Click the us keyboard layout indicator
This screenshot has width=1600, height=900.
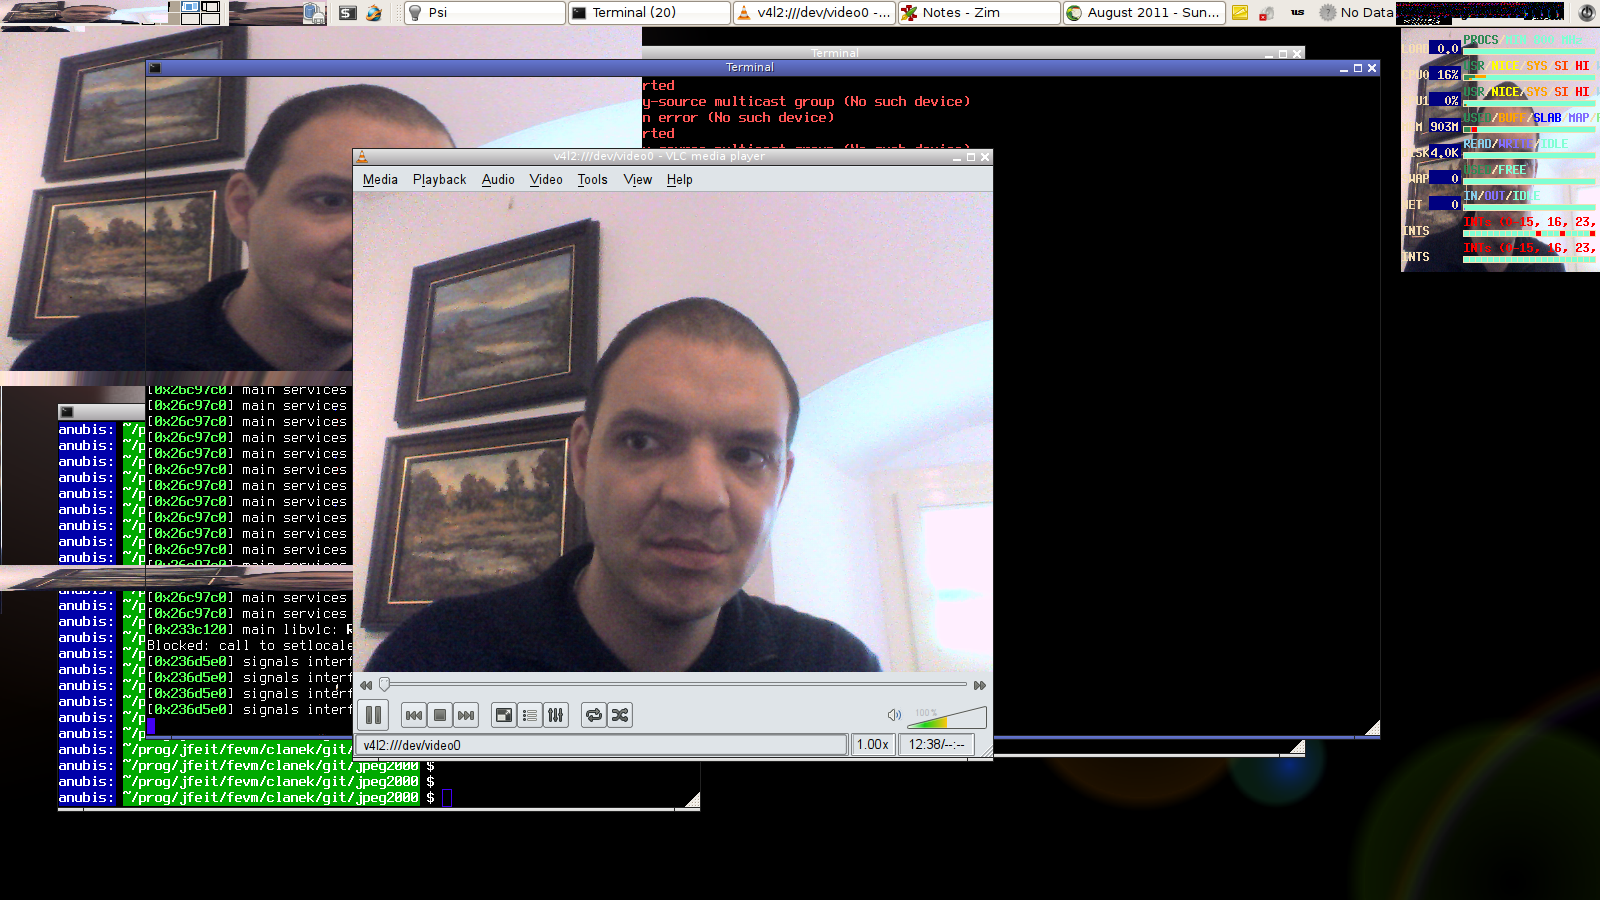pos(1297,13)
